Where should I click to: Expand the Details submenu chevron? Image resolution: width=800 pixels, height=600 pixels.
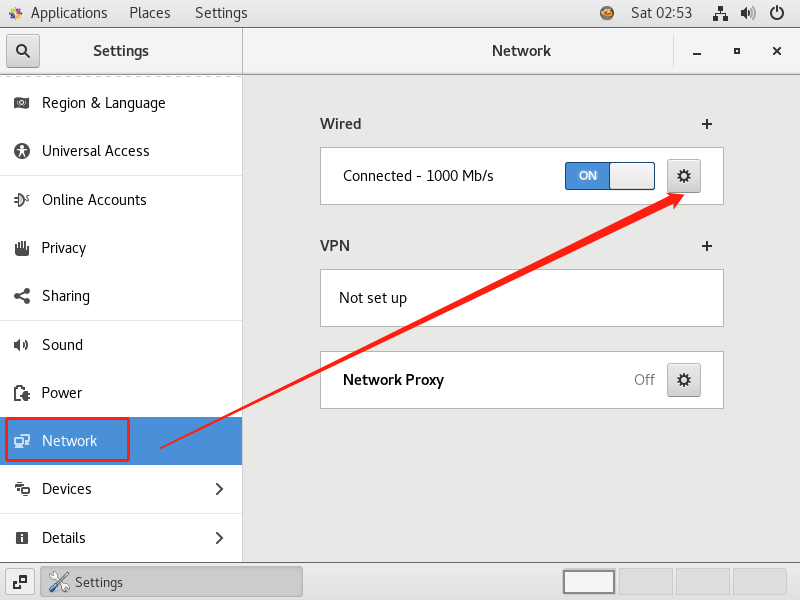click(219, 538)
